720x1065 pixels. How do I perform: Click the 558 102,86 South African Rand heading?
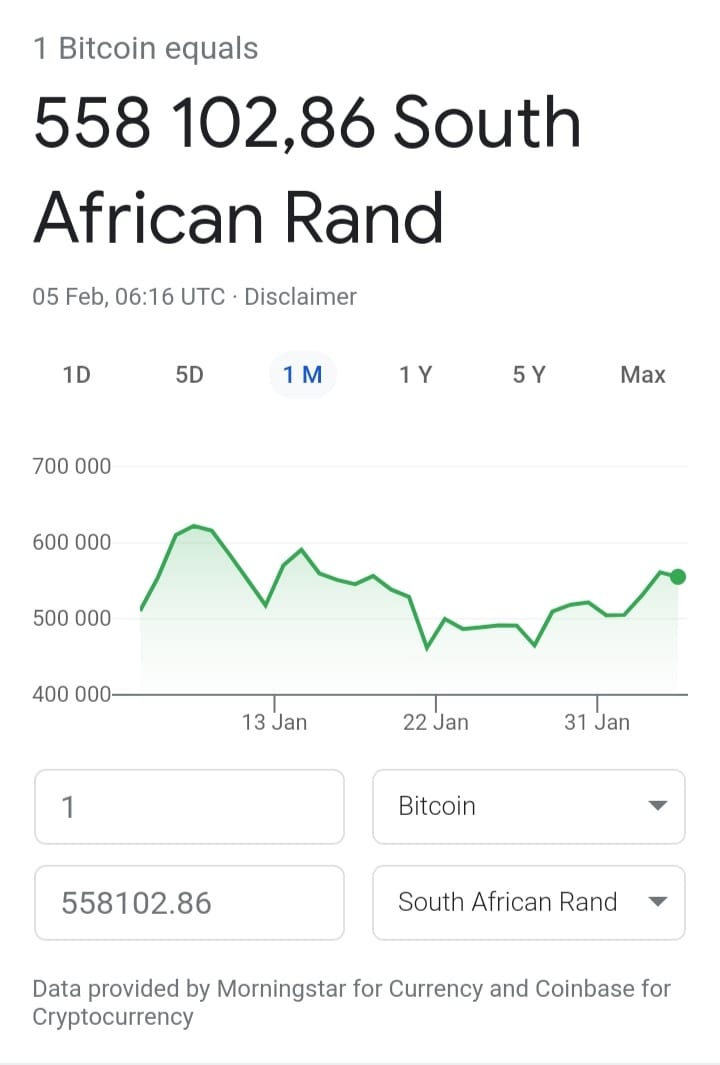coord(307,169)
